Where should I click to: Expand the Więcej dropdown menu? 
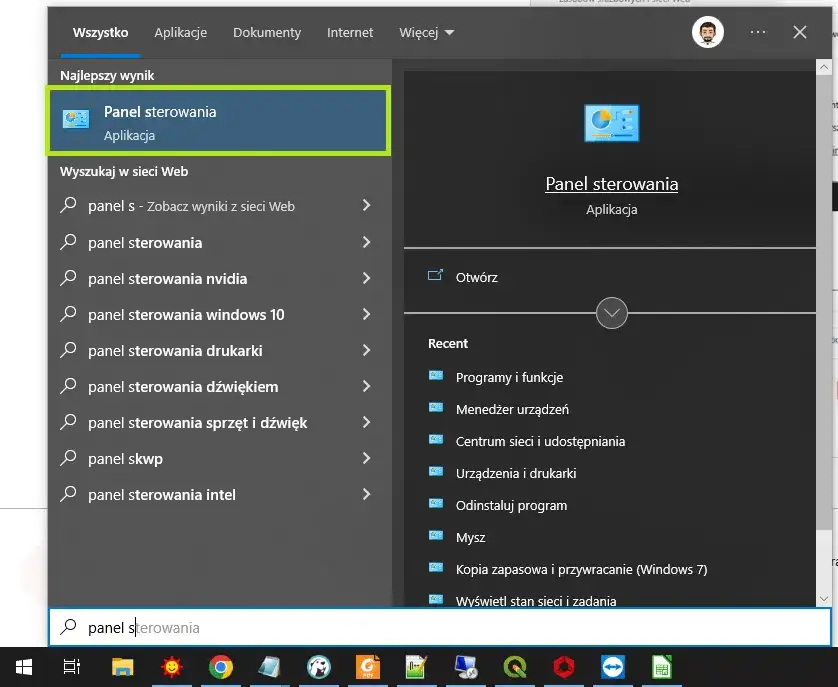pos(426,32)
